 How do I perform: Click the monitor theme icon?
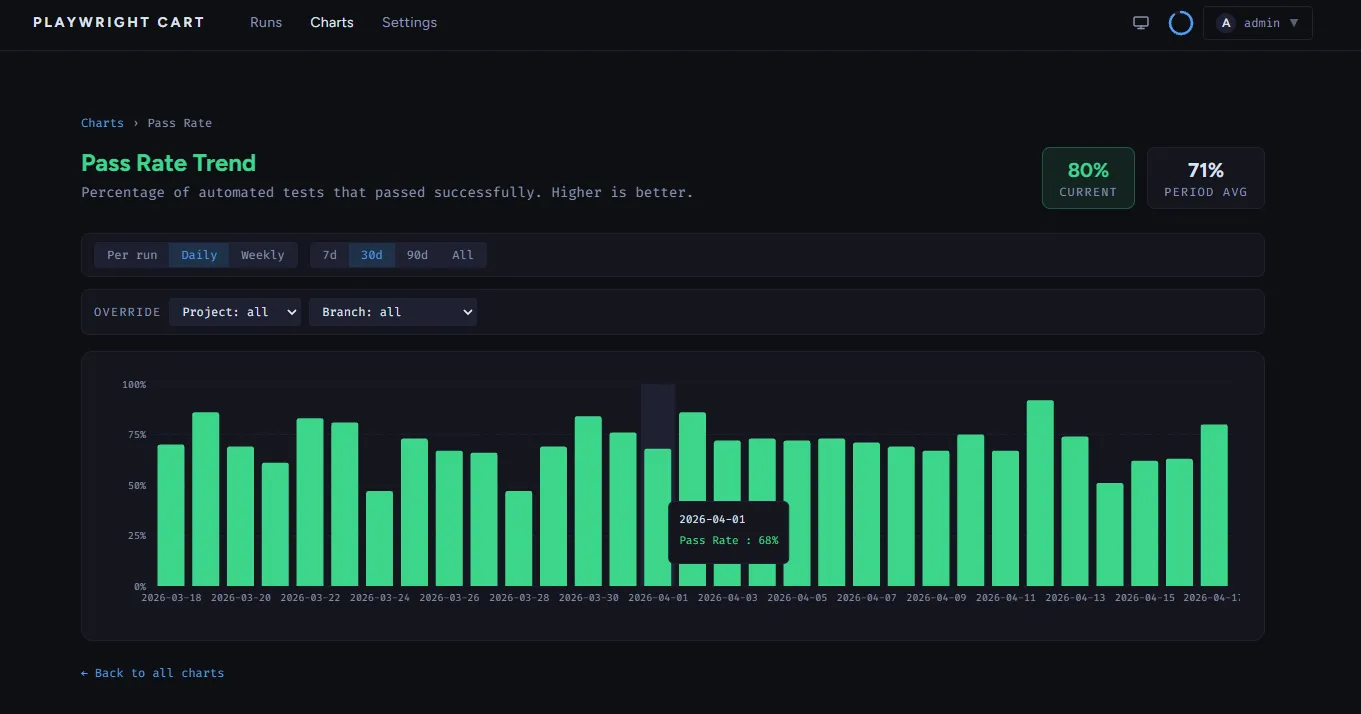click(x=1141, y=22)
